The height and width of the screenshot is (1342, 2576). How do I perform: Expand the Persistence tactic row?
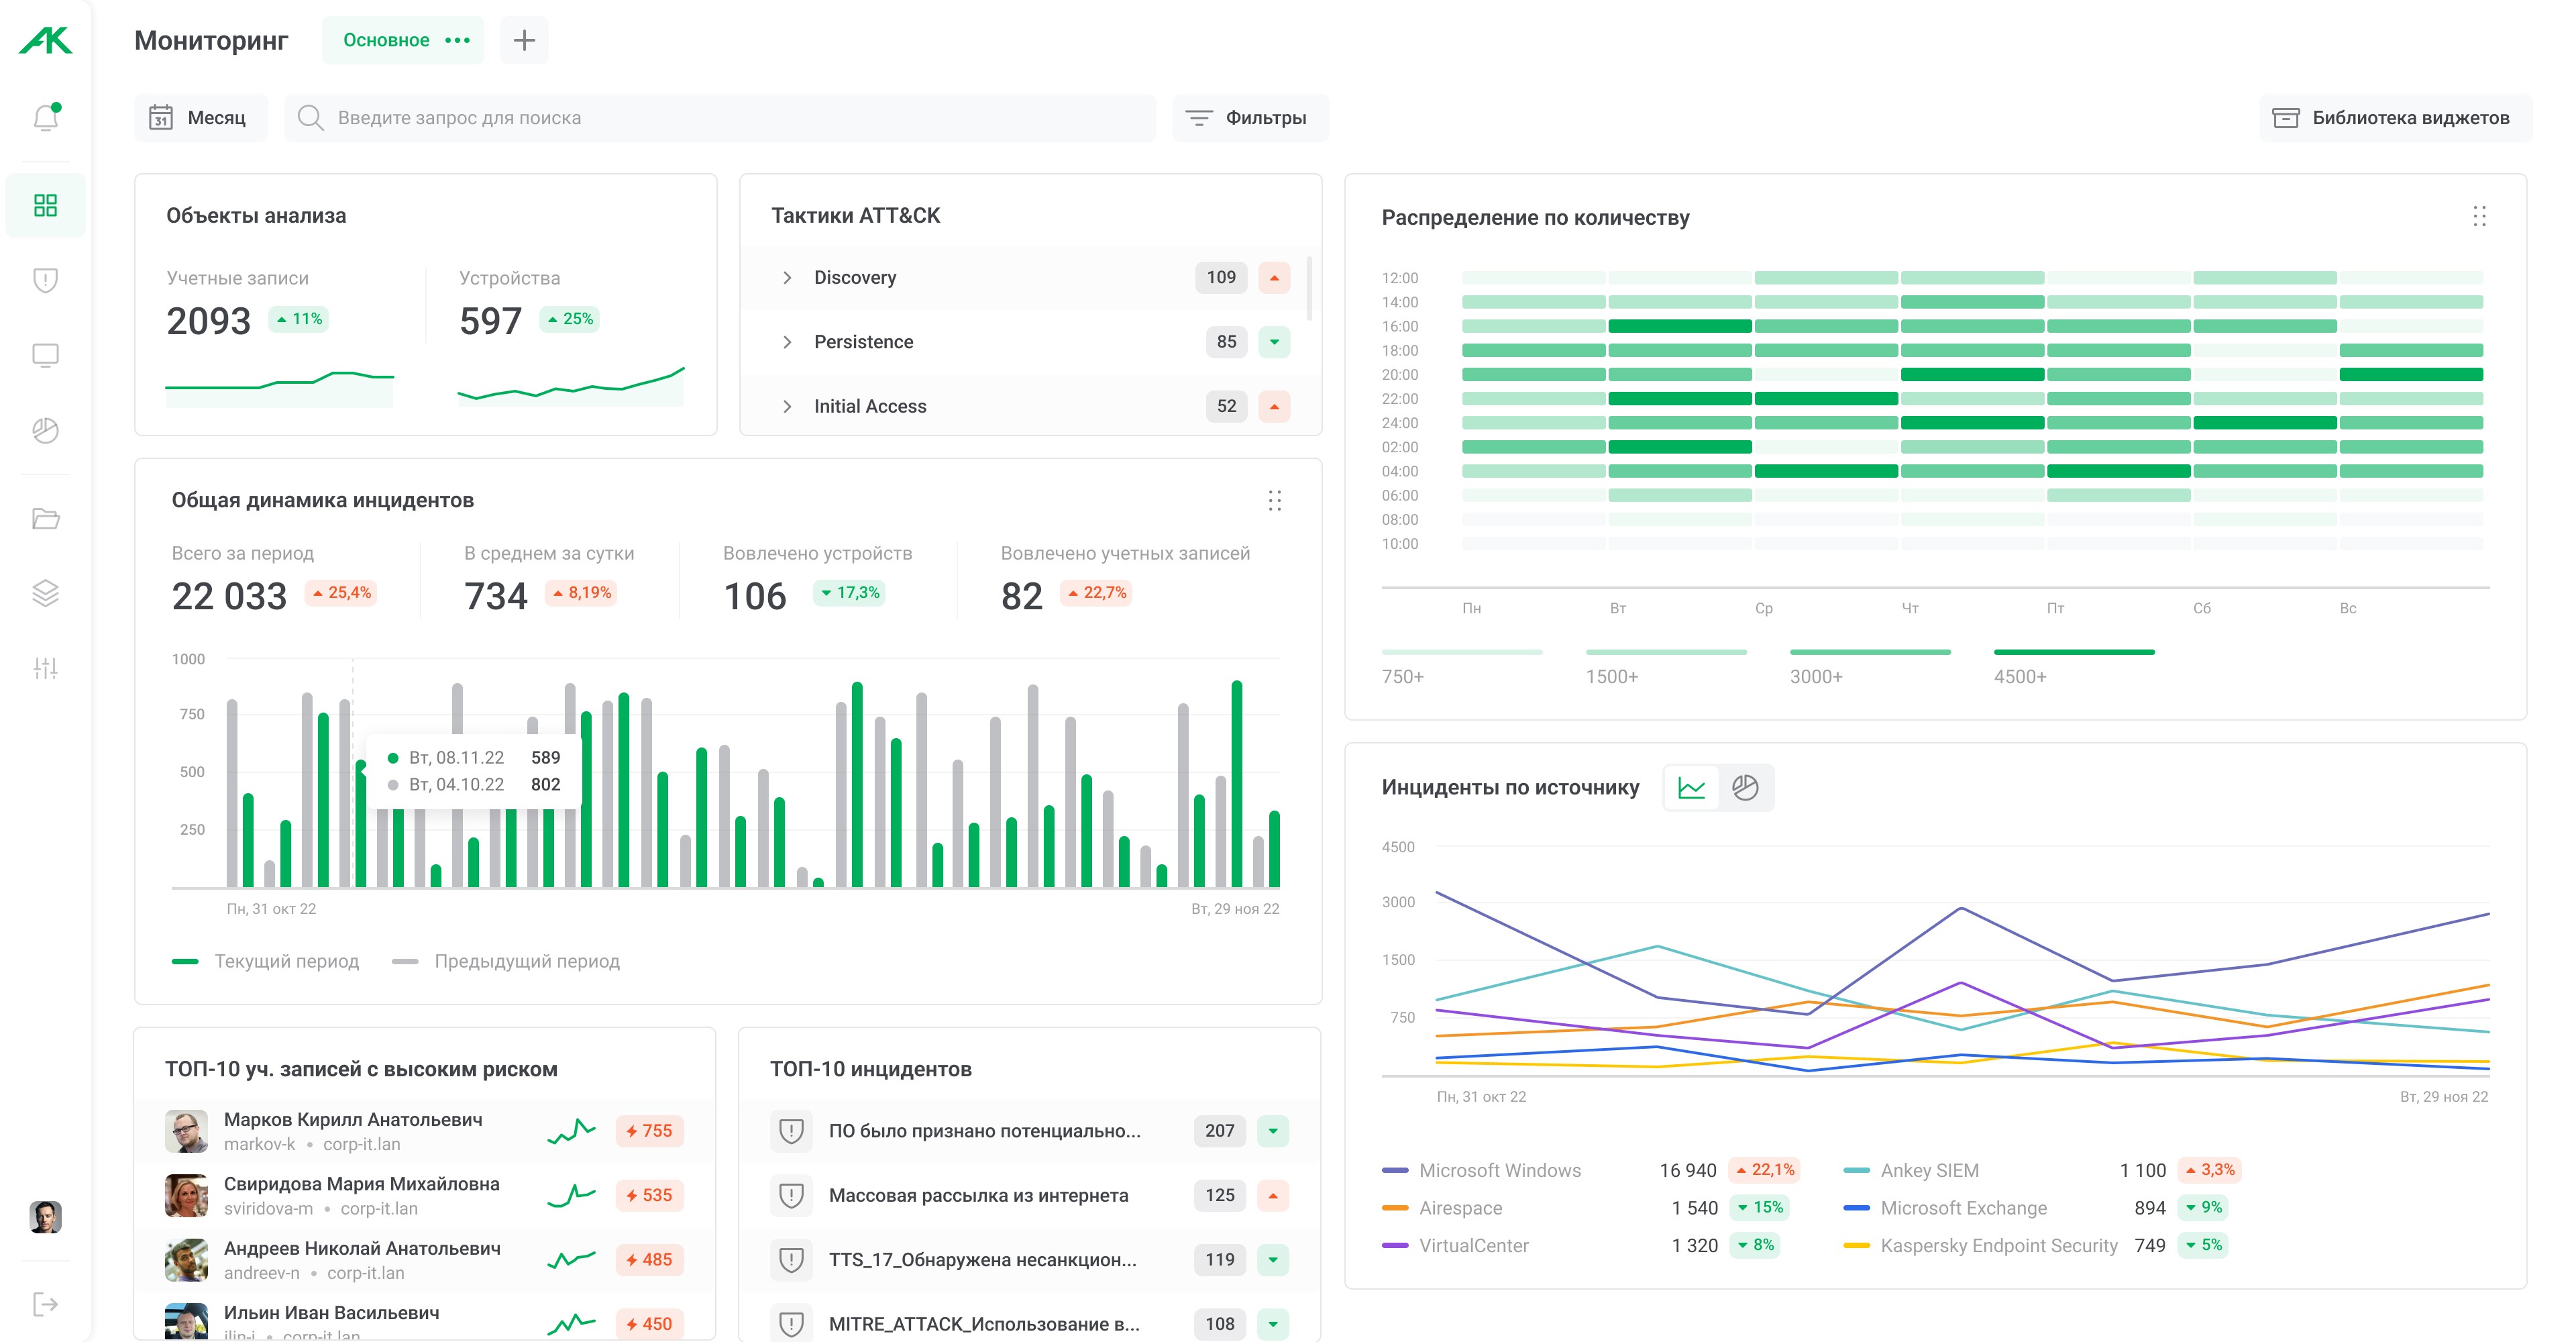click(787, 342)
